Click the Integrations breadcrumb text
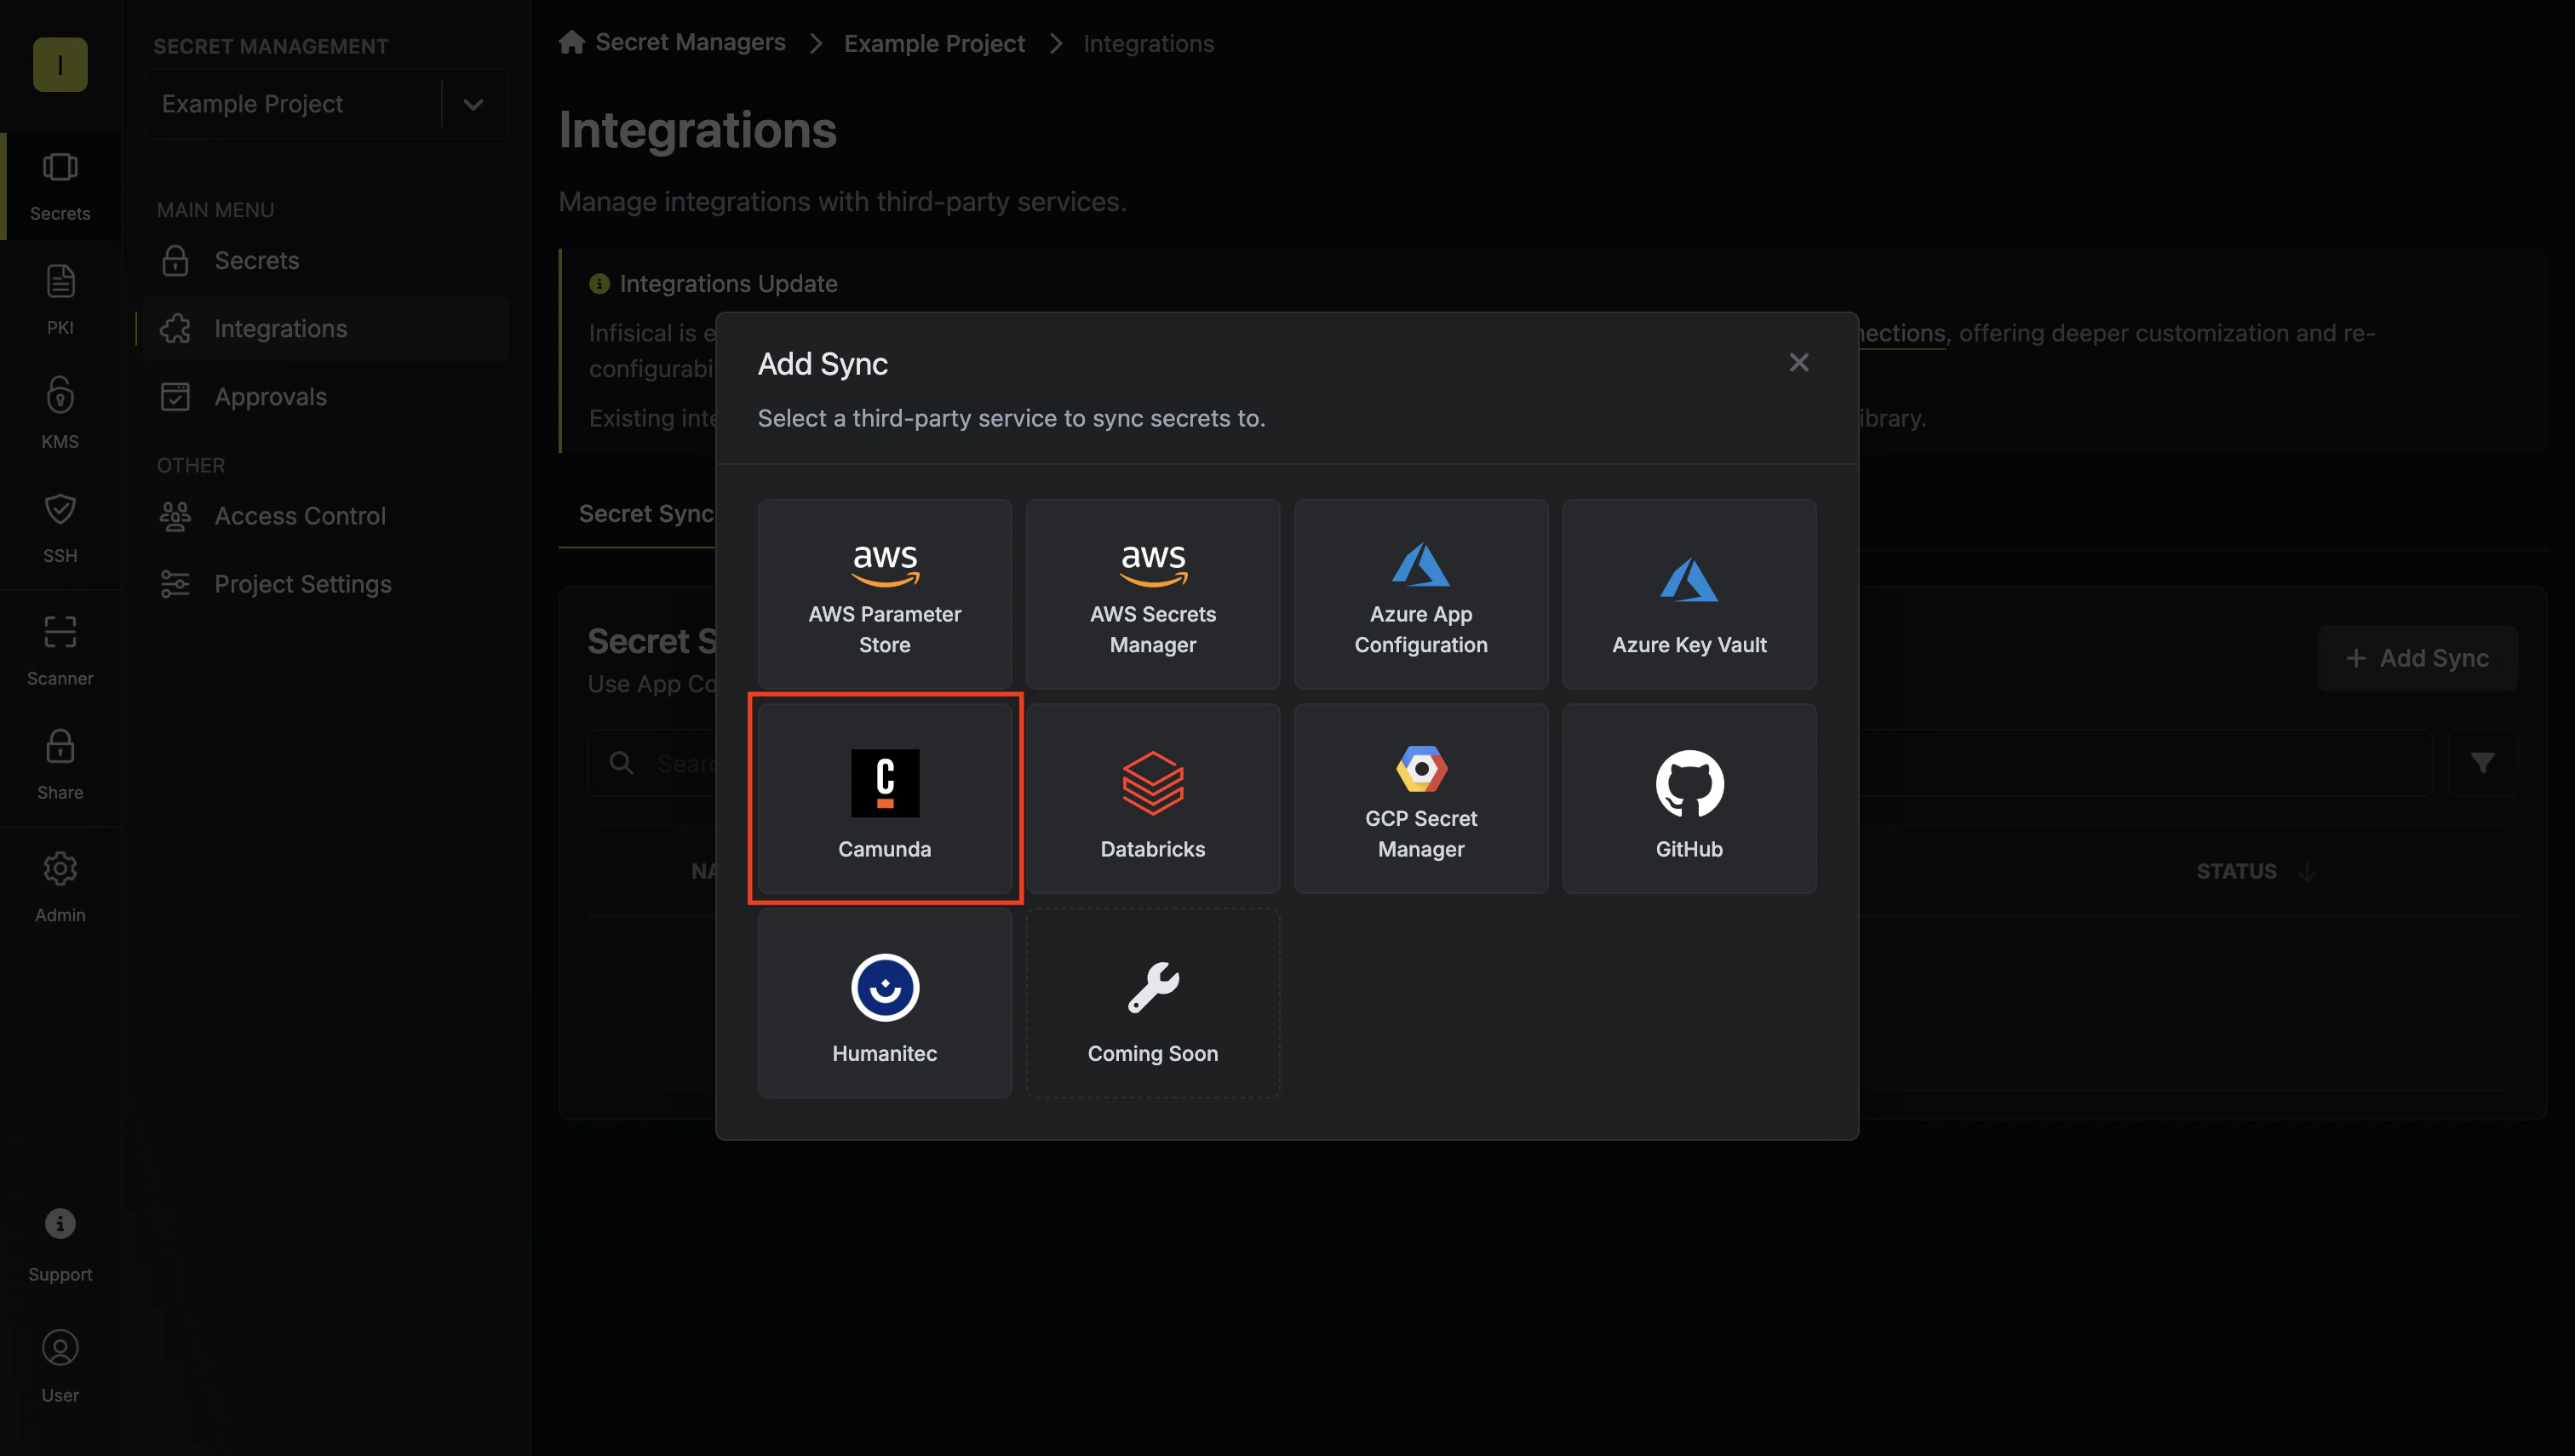 [x=1148, y=43]
